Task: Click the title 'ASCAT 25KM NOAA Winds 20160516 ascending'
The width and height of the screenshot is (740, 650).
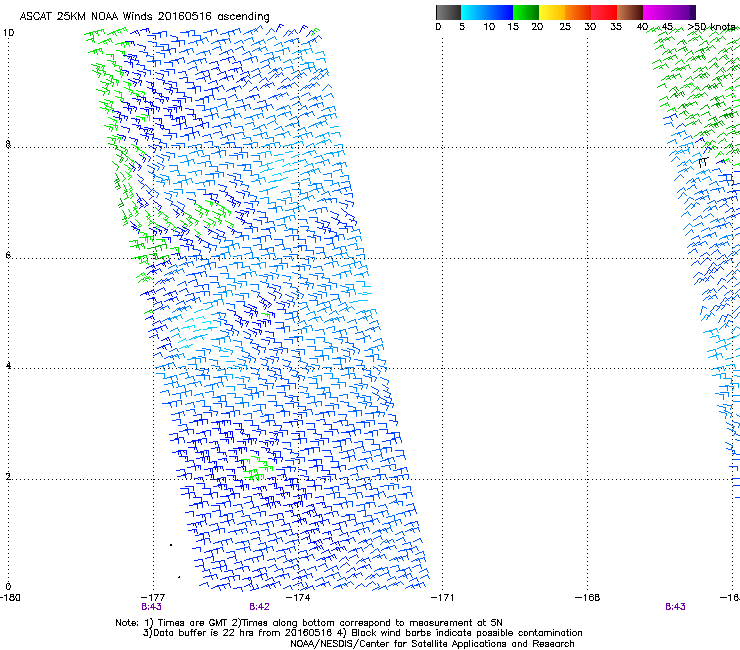Action: (x=144, y=17)
